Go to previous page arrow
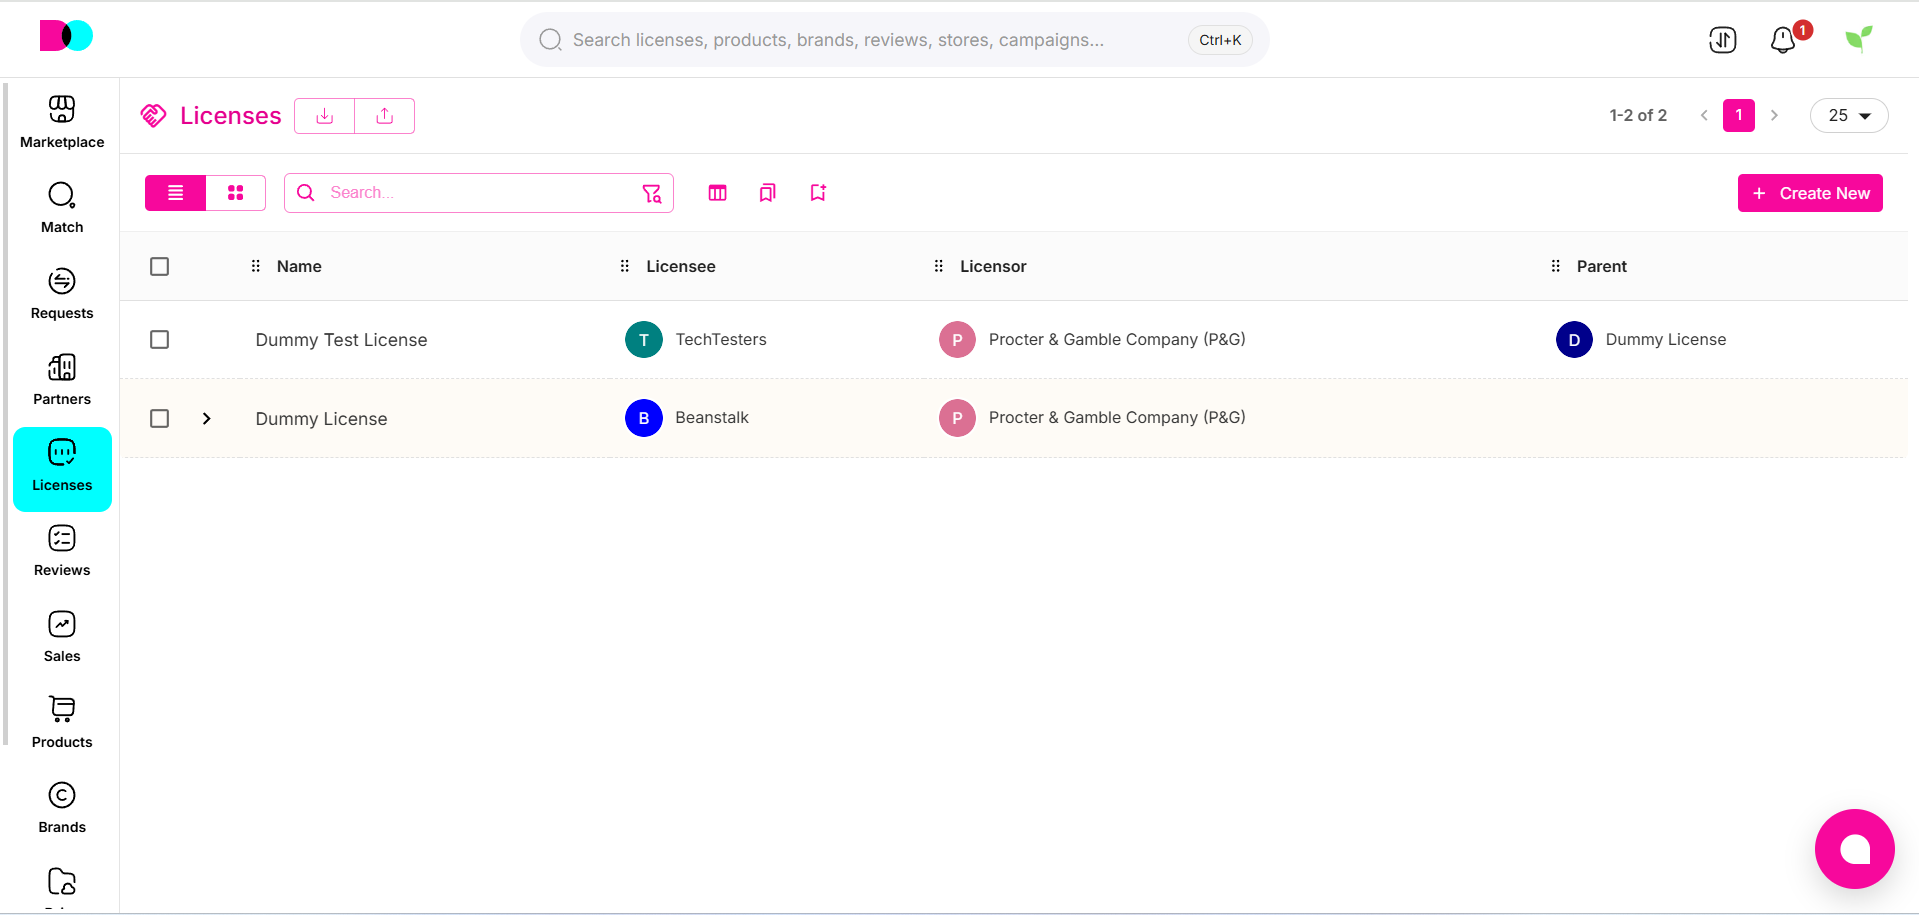Viewport: 1919px width, 915px height. tap(1704, 116)
